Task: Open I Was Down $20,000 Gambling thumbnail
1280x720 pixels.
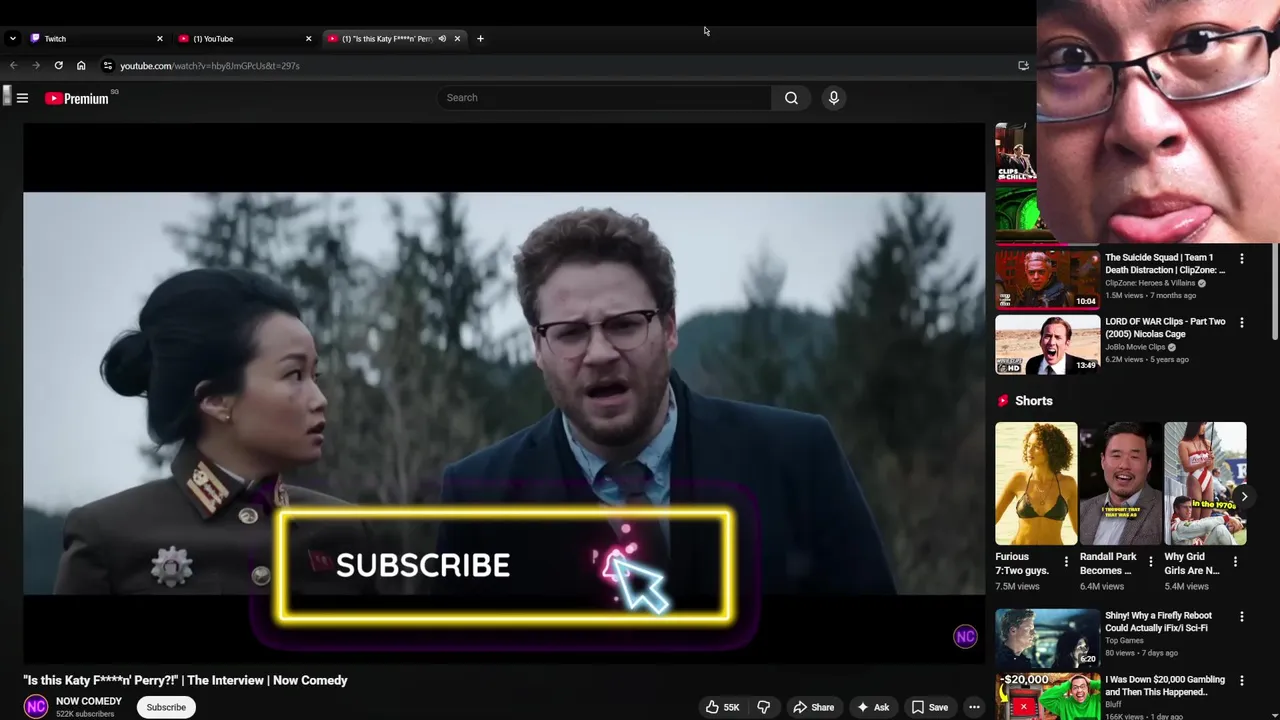Action: tap(1047, 696)
